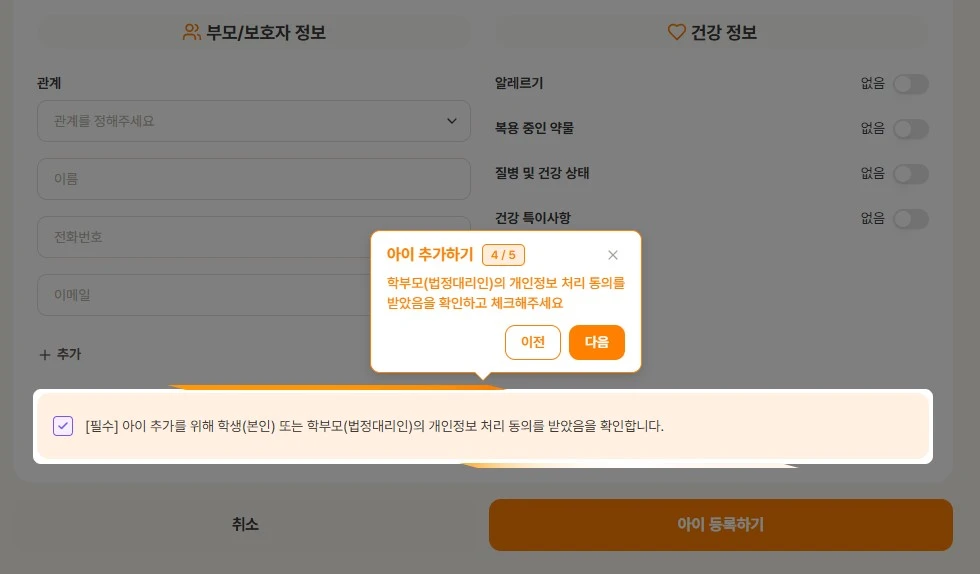The width and height of the screenshot is (980, 574).
Task: Switch on the 건강 특이사항 toggle
Action: point(911,219)
